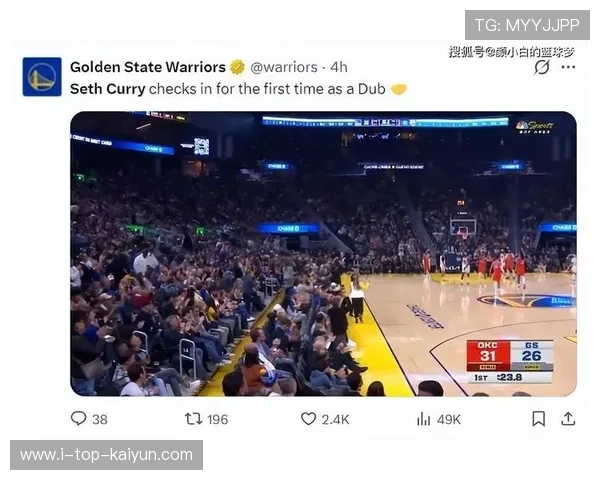
Task: Play the Seth Curry video thumbnail
Action: coord(323,254)
